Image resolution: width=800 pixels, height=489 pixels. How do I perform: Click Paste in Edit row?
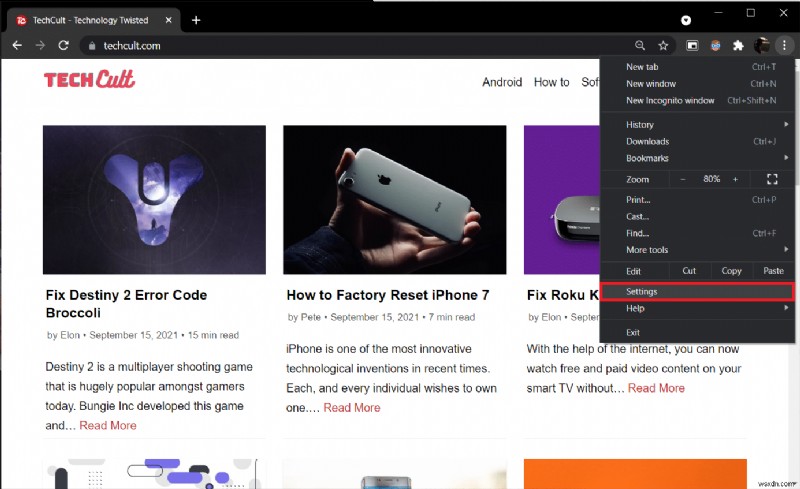click(773, 271)
